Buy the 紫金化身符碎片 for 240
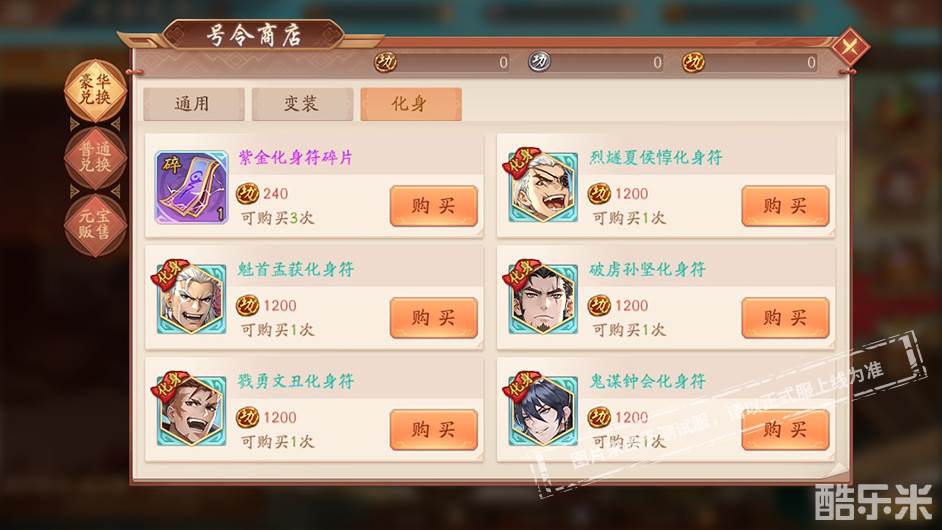The height and width of the screenshot is (530, 942). [x=434, y=206]
